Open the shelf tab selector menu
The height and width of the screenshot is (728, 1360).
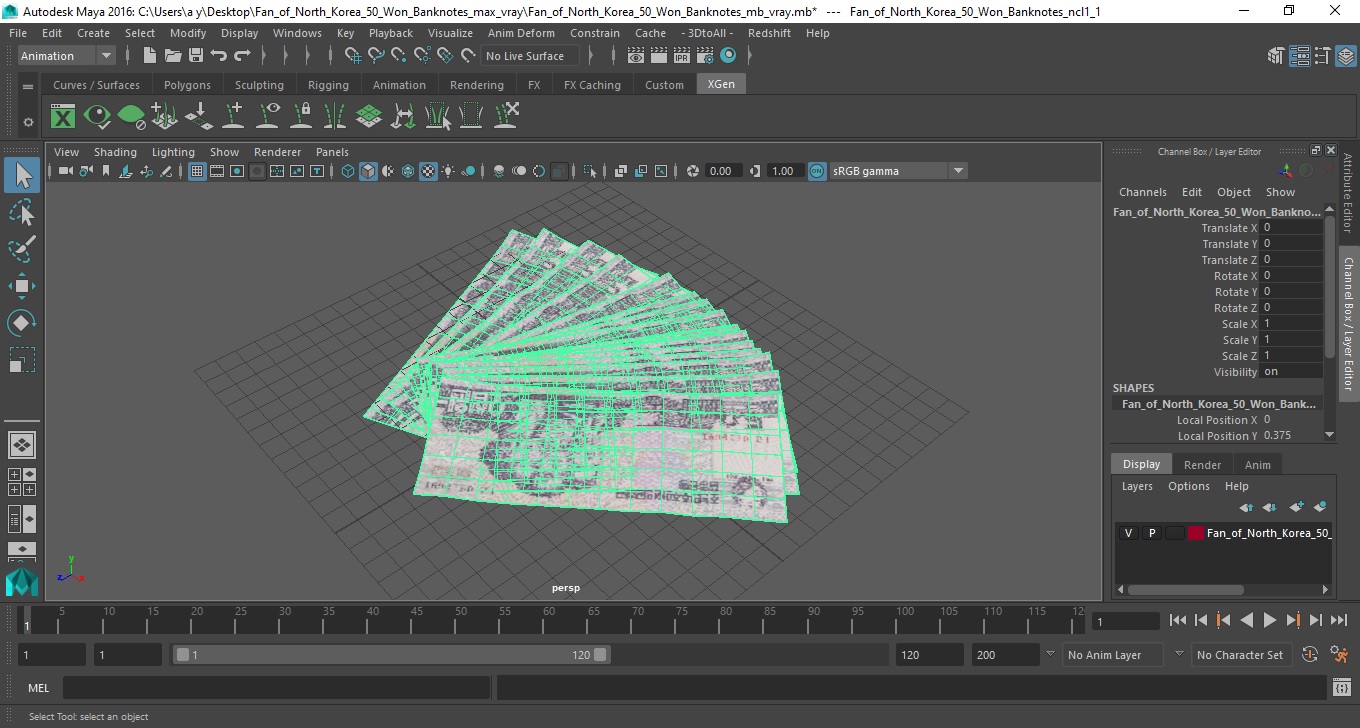point(28,87)
